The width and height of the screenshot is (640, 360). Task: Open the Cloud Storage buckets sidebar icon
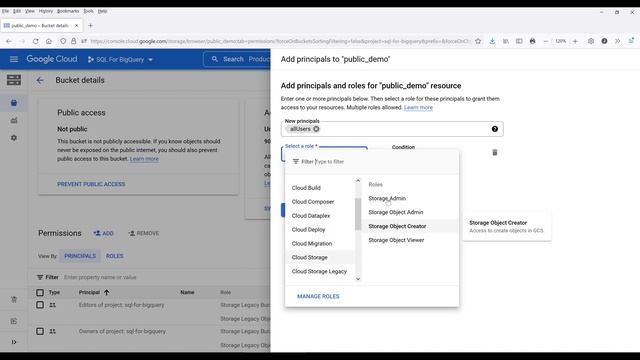pos(14,103)
